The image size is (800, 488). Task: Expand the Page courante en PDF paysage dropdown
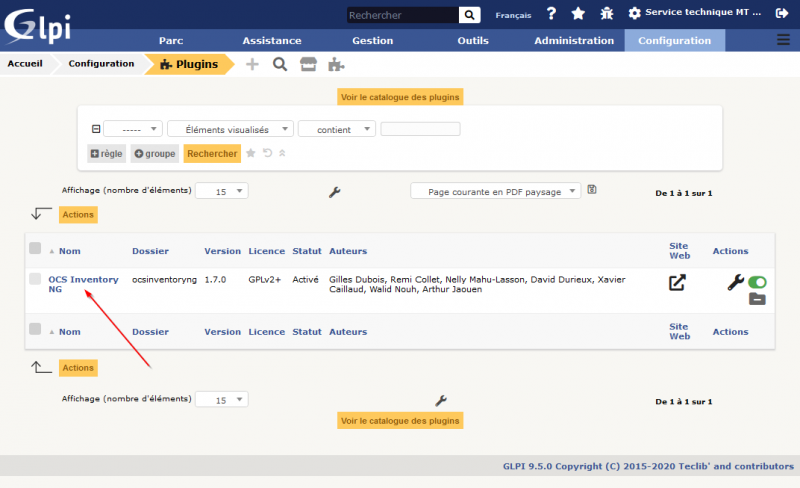[x=495, y=190]
